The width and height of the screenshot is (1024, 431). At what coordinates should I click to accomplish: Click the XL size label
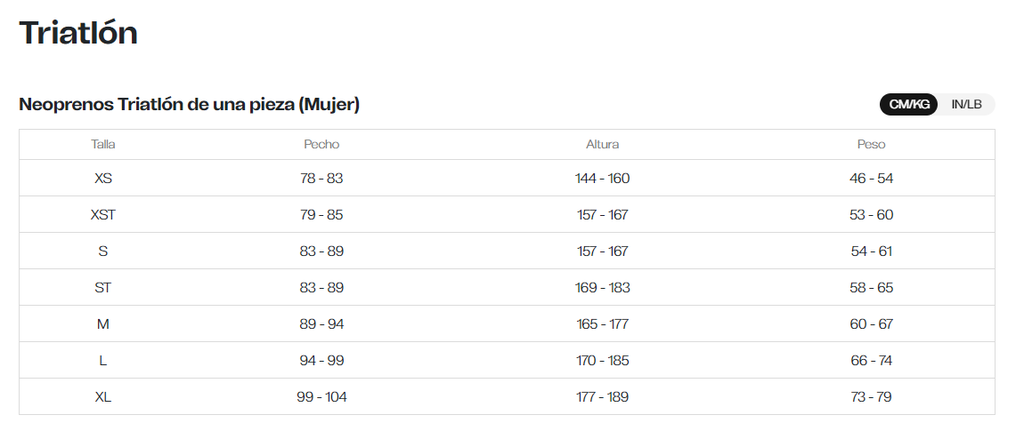coord(103,397)
